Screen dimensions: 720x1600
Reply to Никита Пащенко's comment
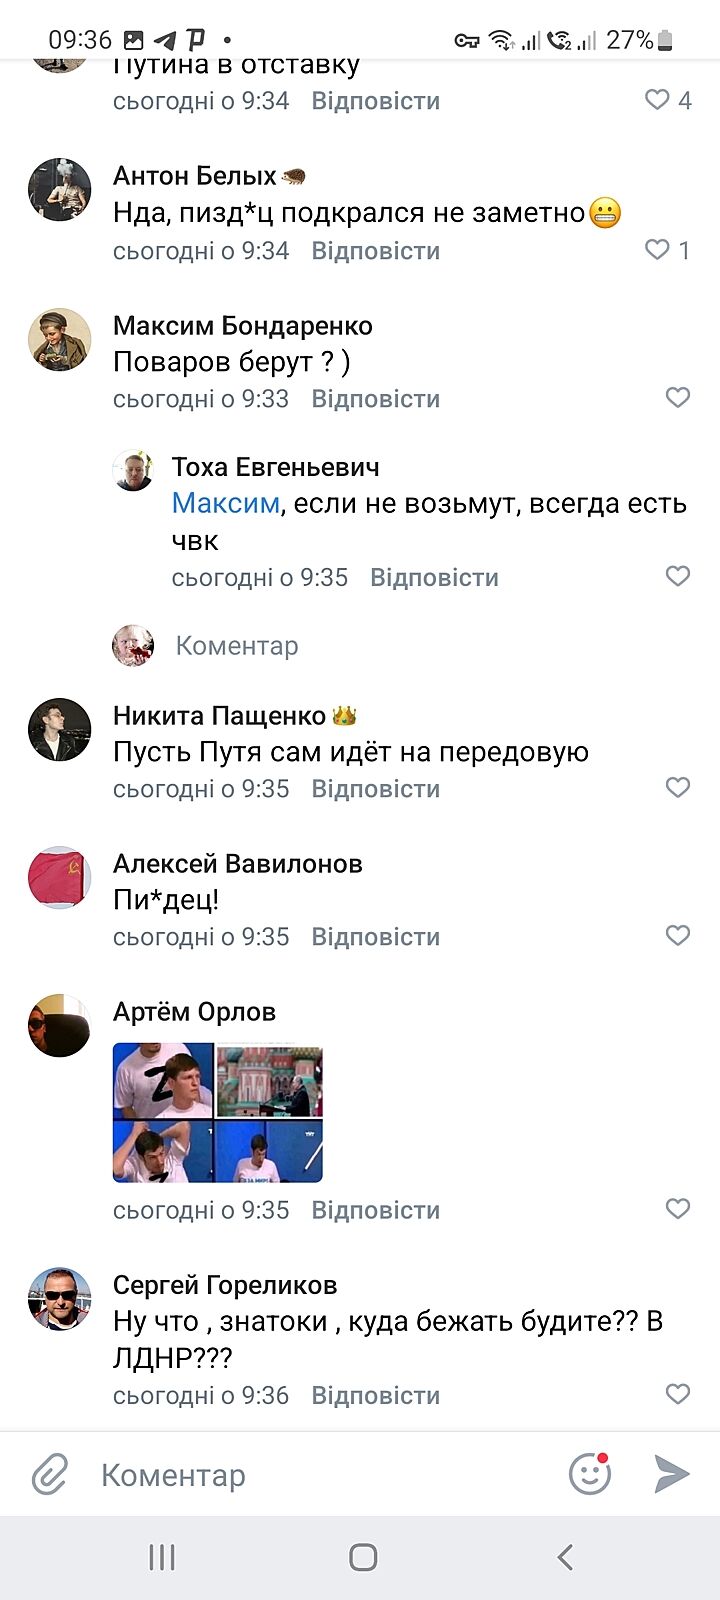[x=375, y=789]
